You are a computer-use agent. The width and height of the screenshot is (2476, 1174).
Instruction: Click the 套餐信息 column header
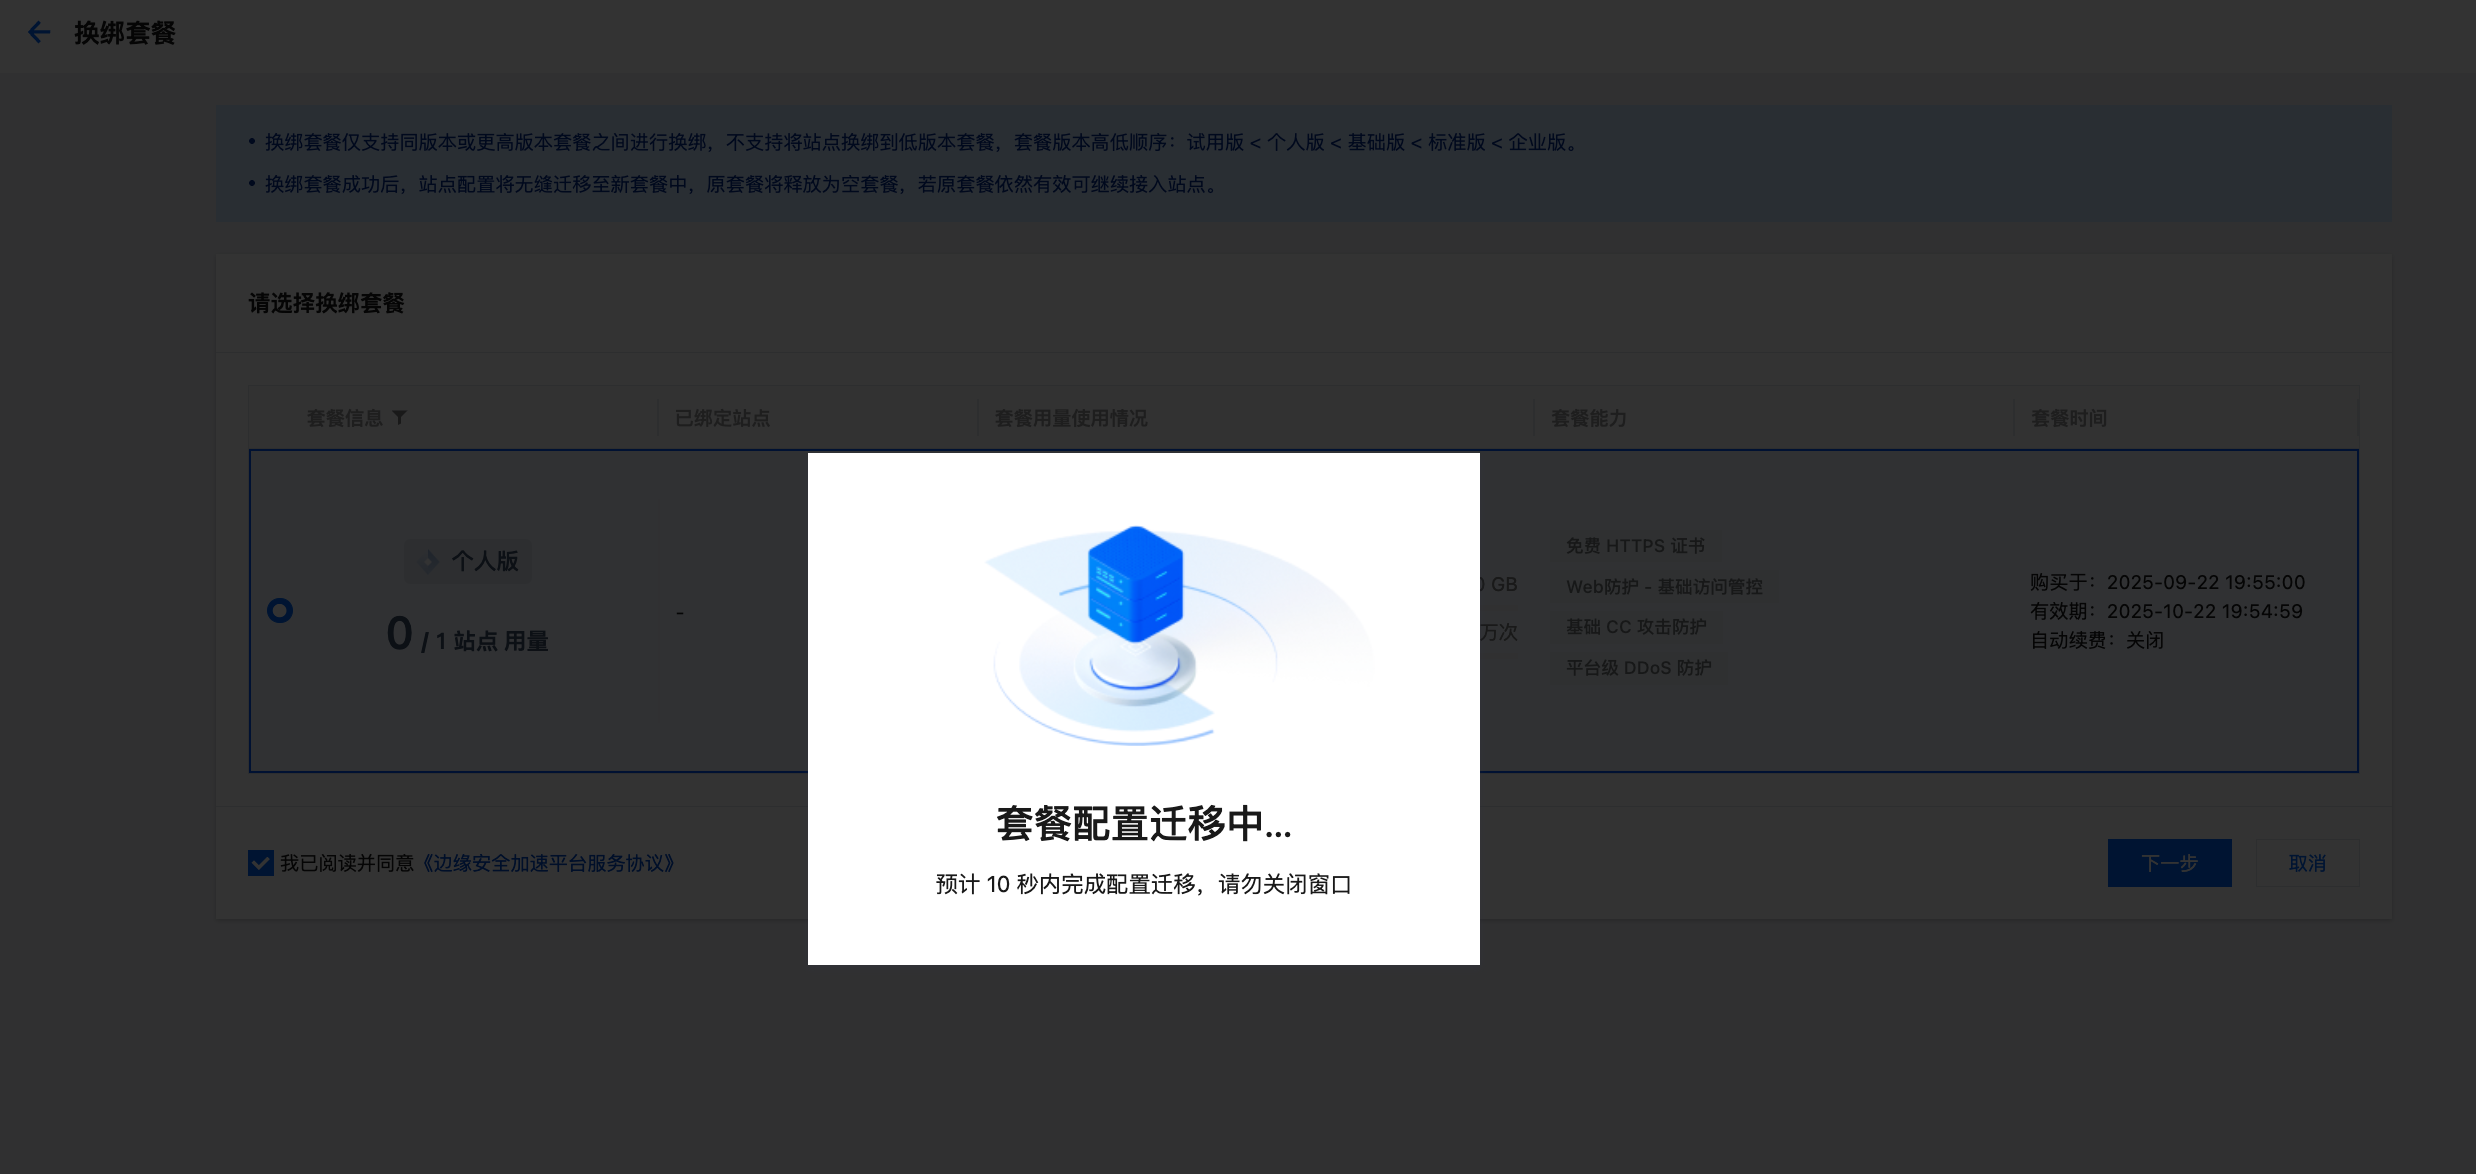pyautogui.click(x=344, y=418)
